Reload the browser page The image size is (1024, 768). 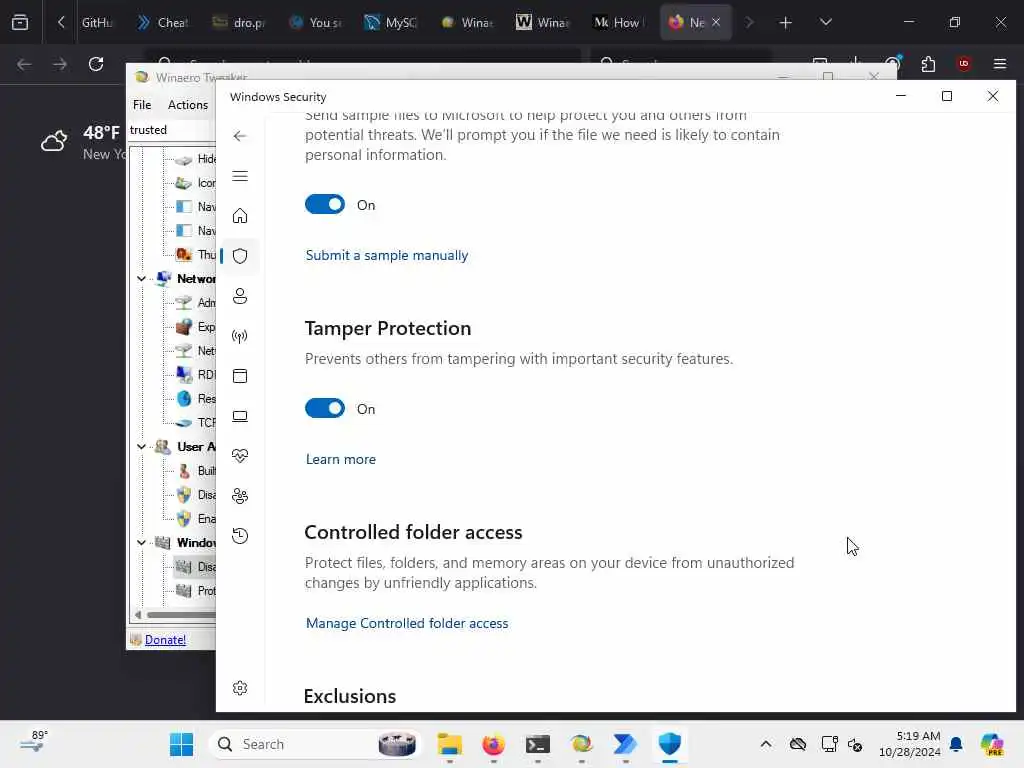pyautogui.click(x=96, y=64)
